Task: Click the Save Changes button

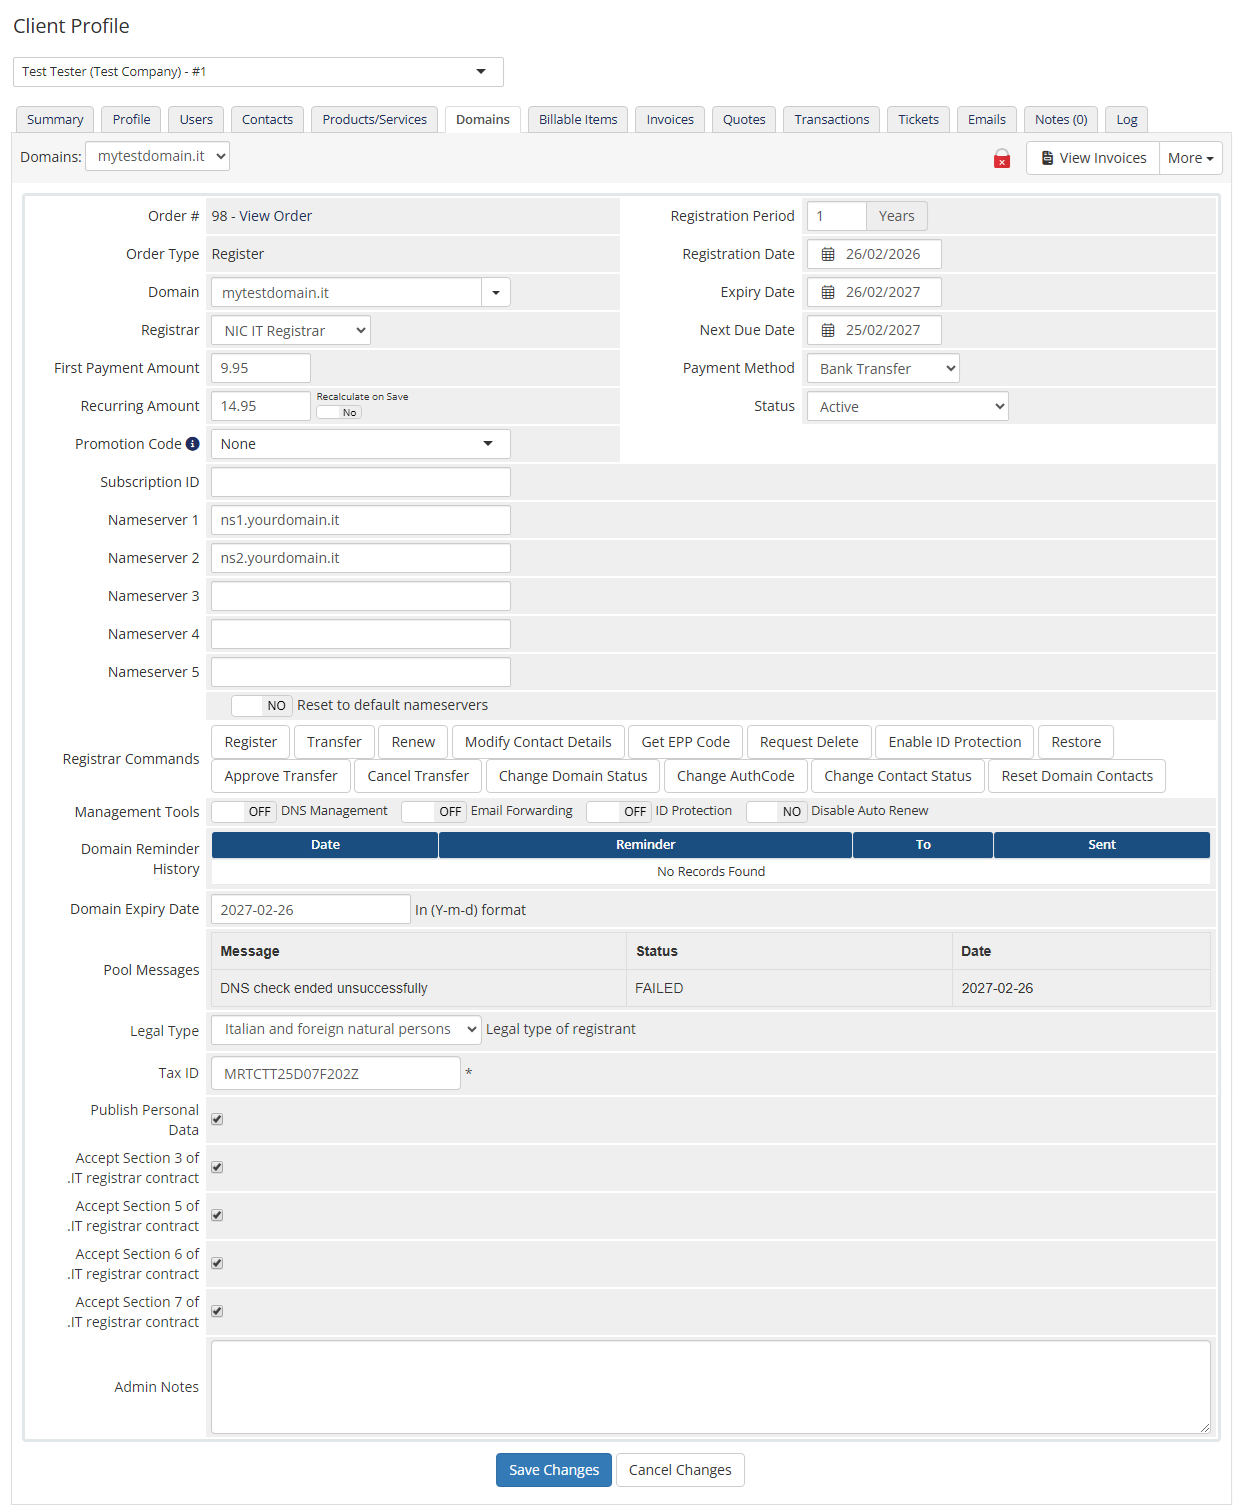Action: tap(553, 1470)
